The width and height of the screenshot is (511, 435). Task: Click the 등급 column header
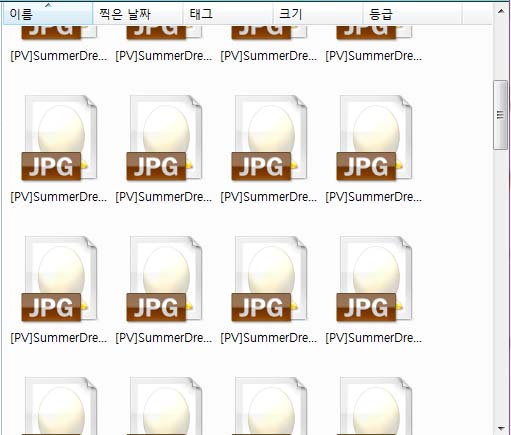coord(412,14)
